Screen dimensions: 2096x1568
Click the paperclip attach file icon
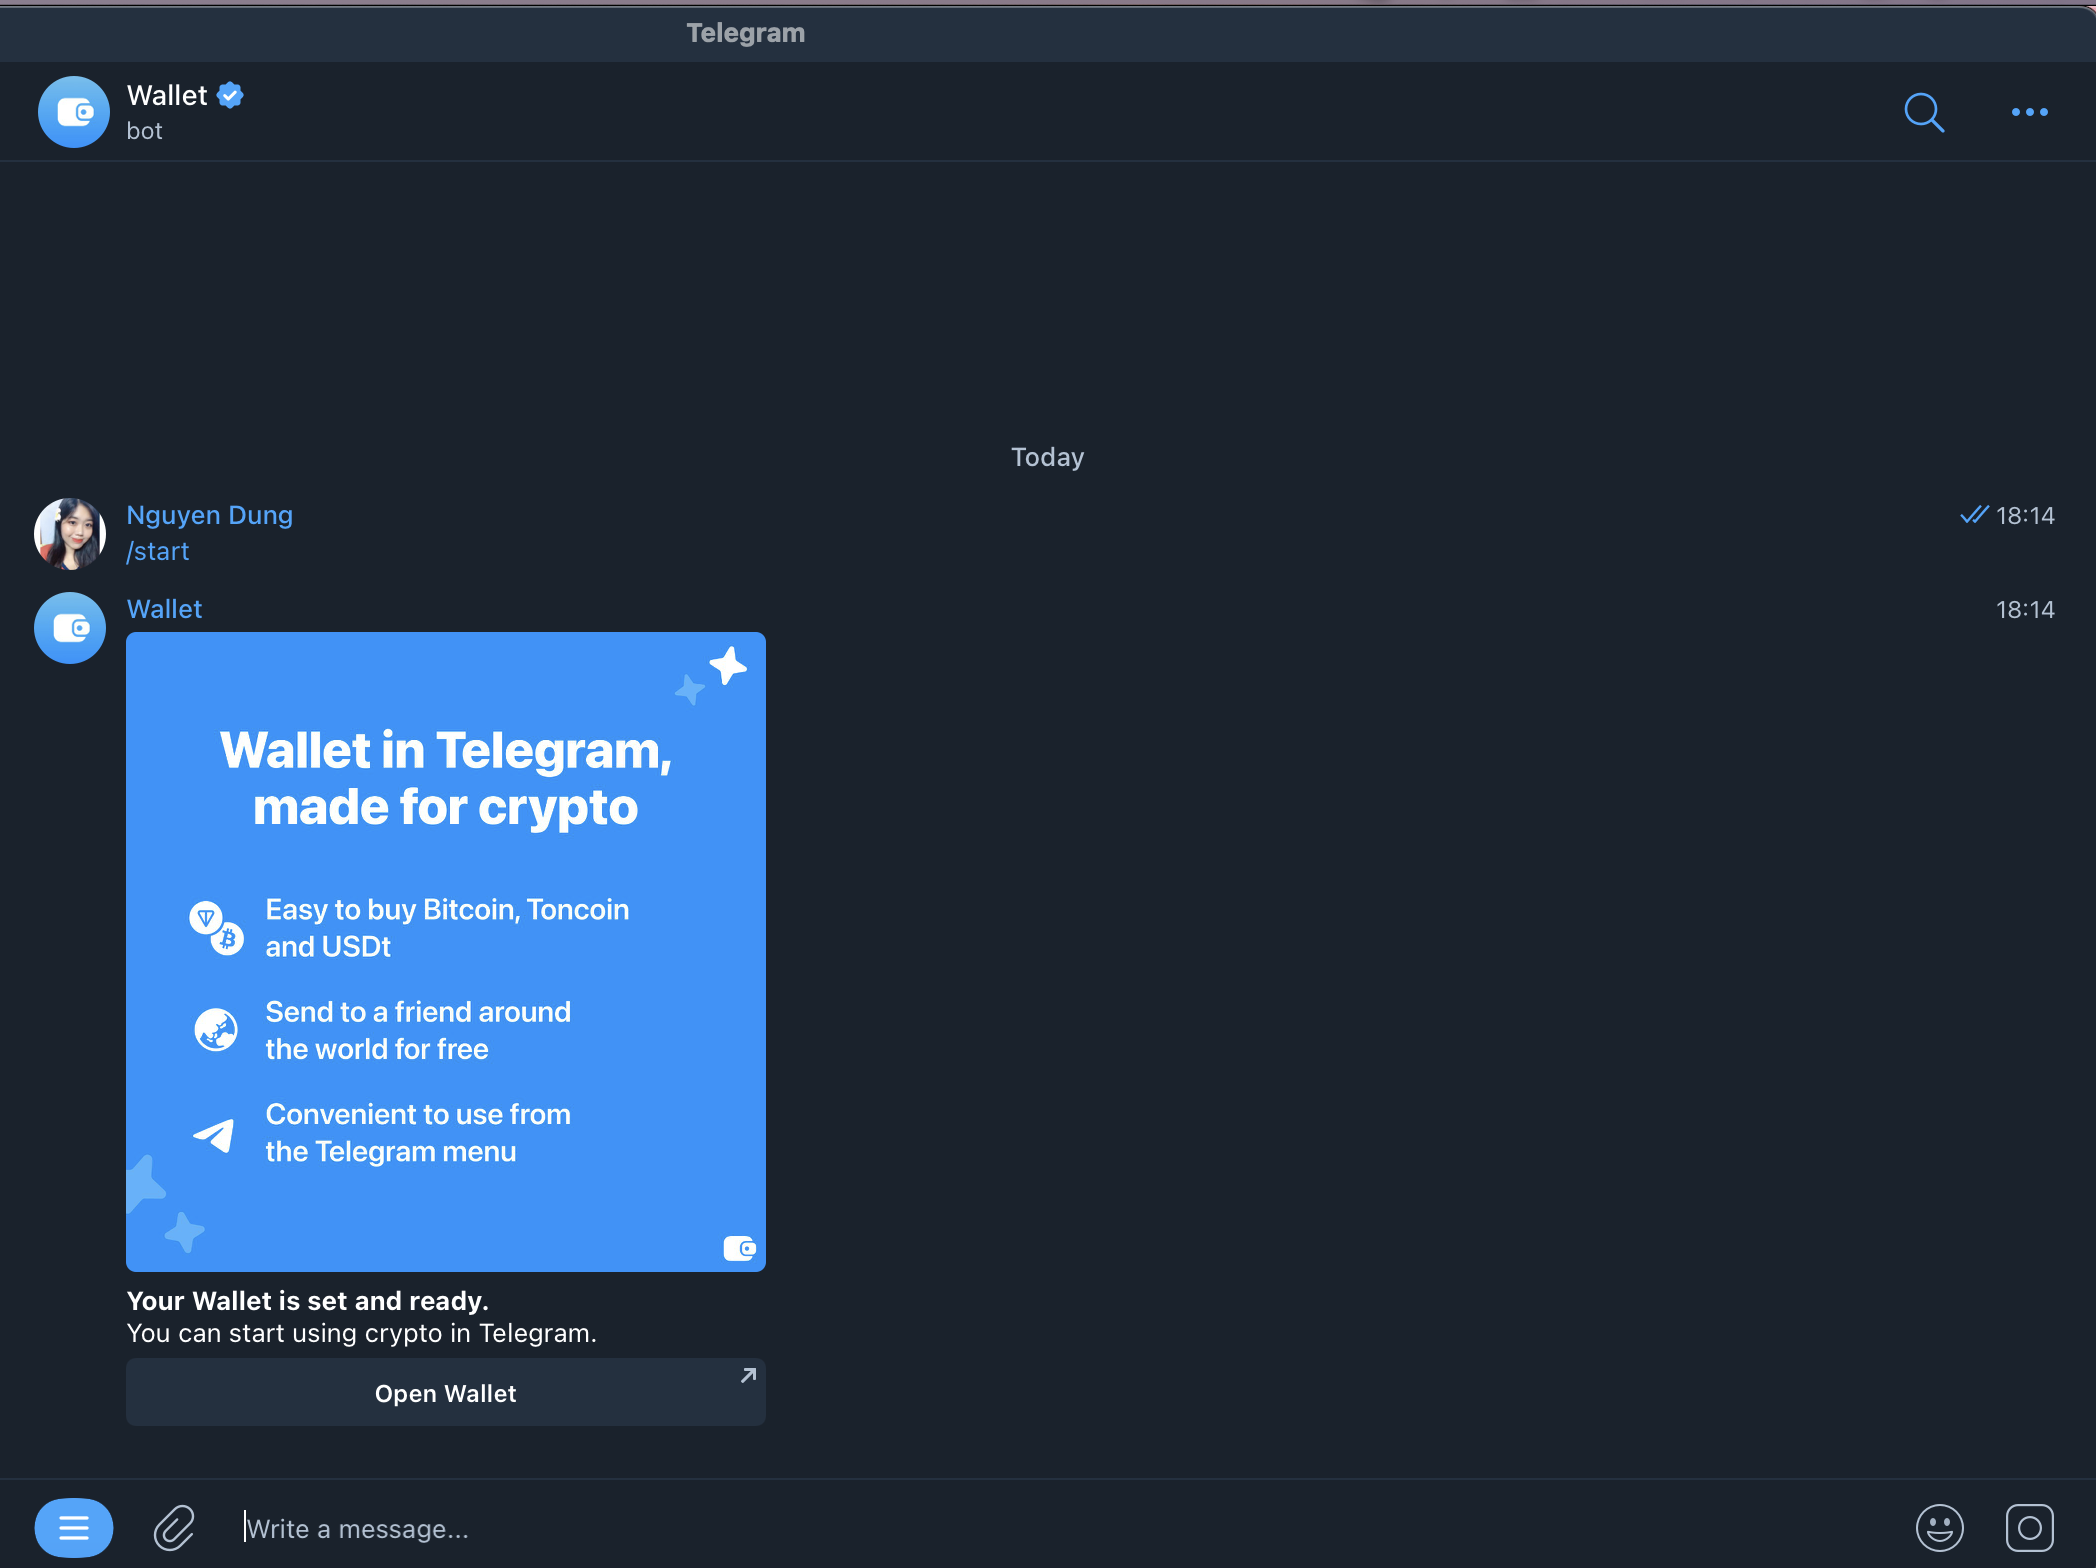pyautogui.click(x=174, y=1527)
